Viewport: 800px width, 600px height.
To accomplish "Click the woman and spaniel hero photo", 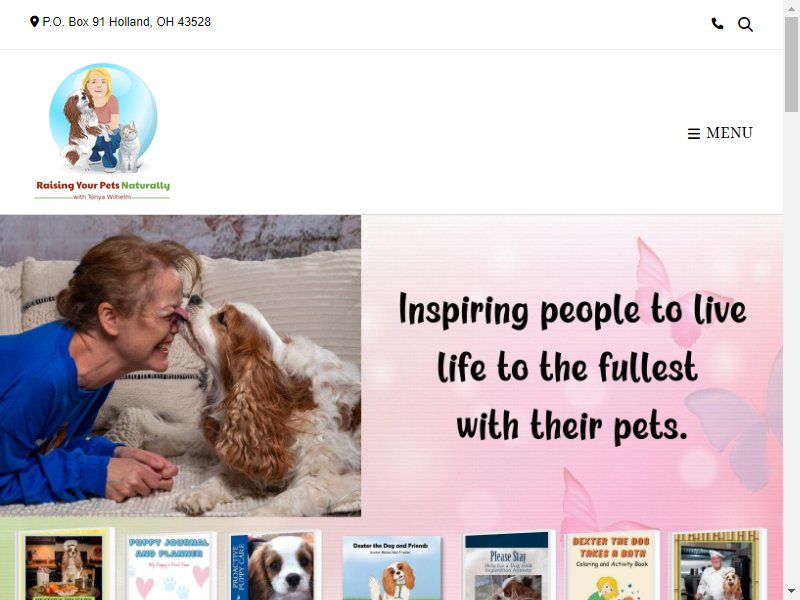I will [180, 366].
